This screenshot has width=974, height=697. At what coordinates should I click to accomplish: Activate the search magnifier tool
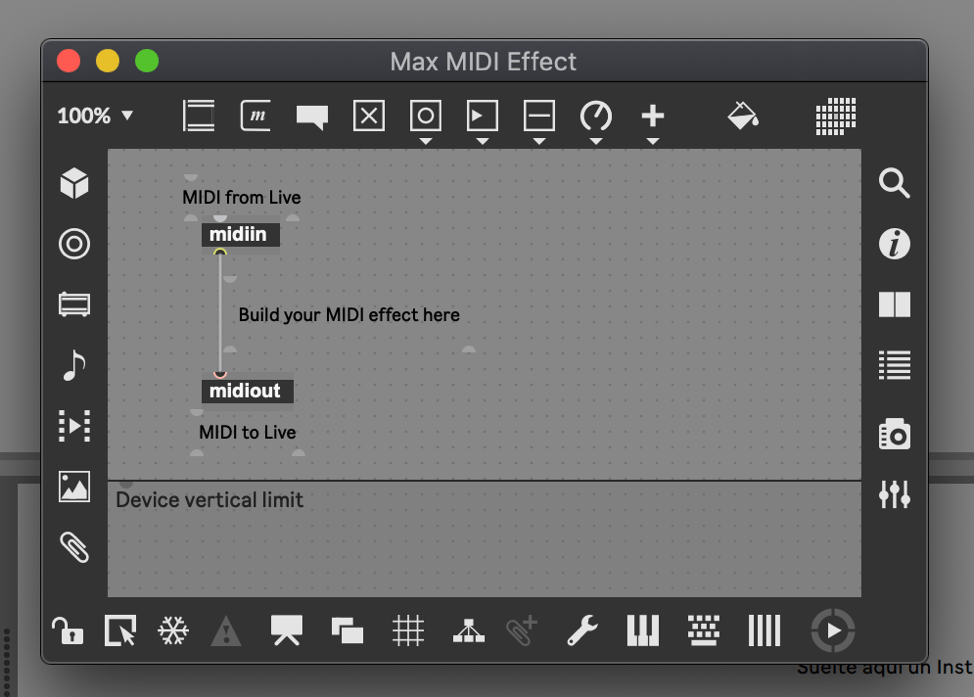click(893, 183)
